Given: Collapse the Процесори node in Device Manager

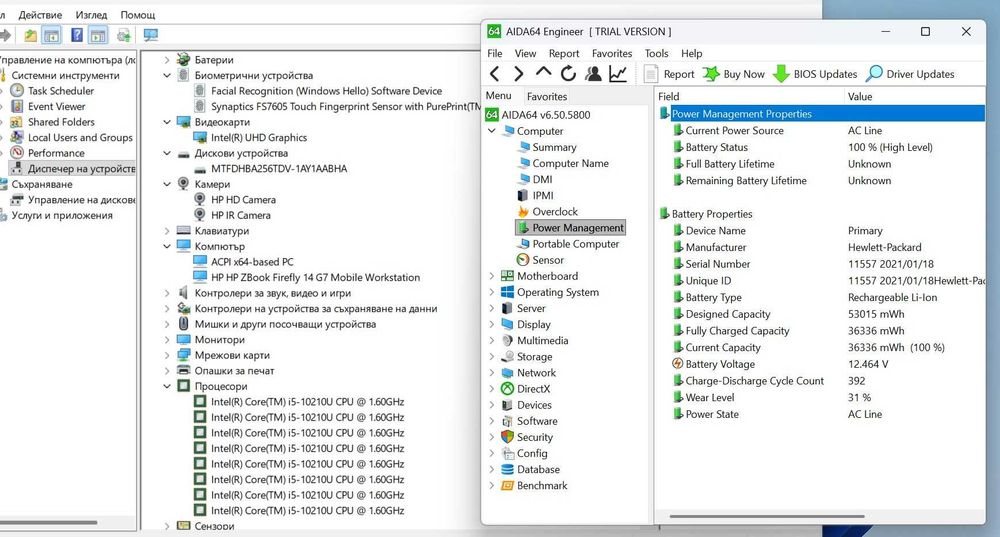Looking at the screenshot, I should tap(167, 386).
